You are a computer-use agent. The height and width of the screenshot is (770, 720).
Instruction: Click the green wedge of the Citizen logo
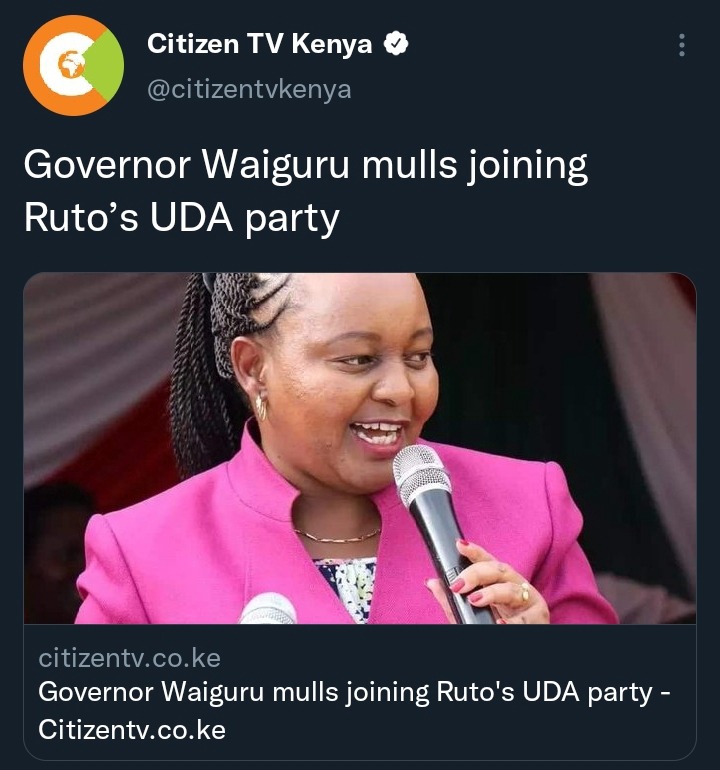click(x=104, y=65)
